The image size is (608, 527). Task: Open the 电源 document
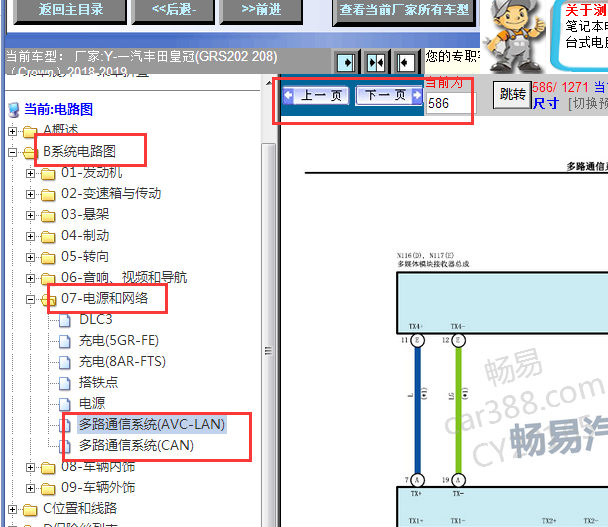(x=92, y=403)
